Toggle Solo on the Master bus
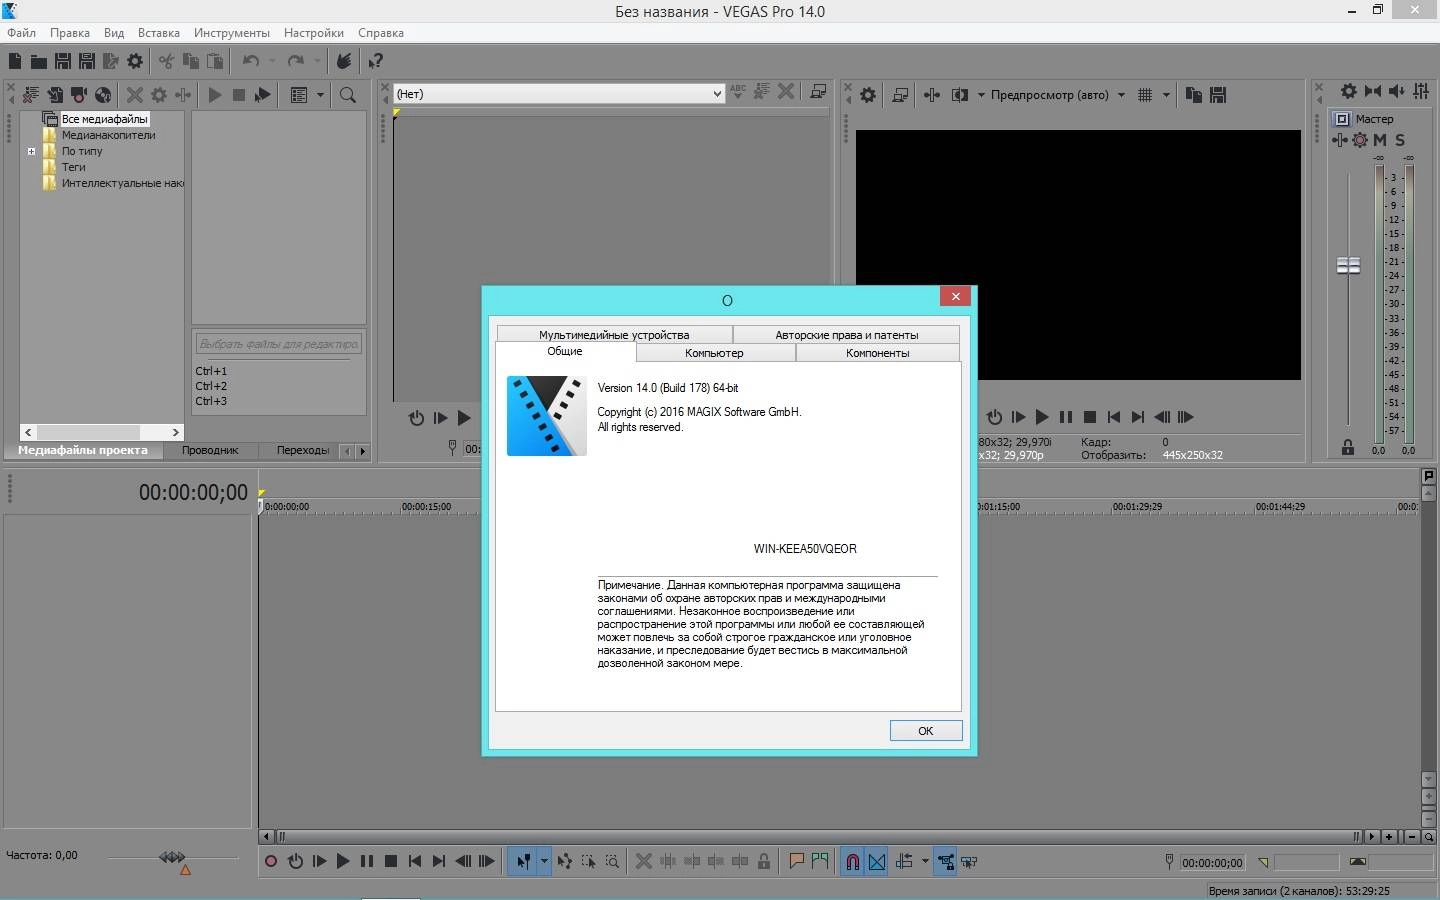 coord(1400,140)
